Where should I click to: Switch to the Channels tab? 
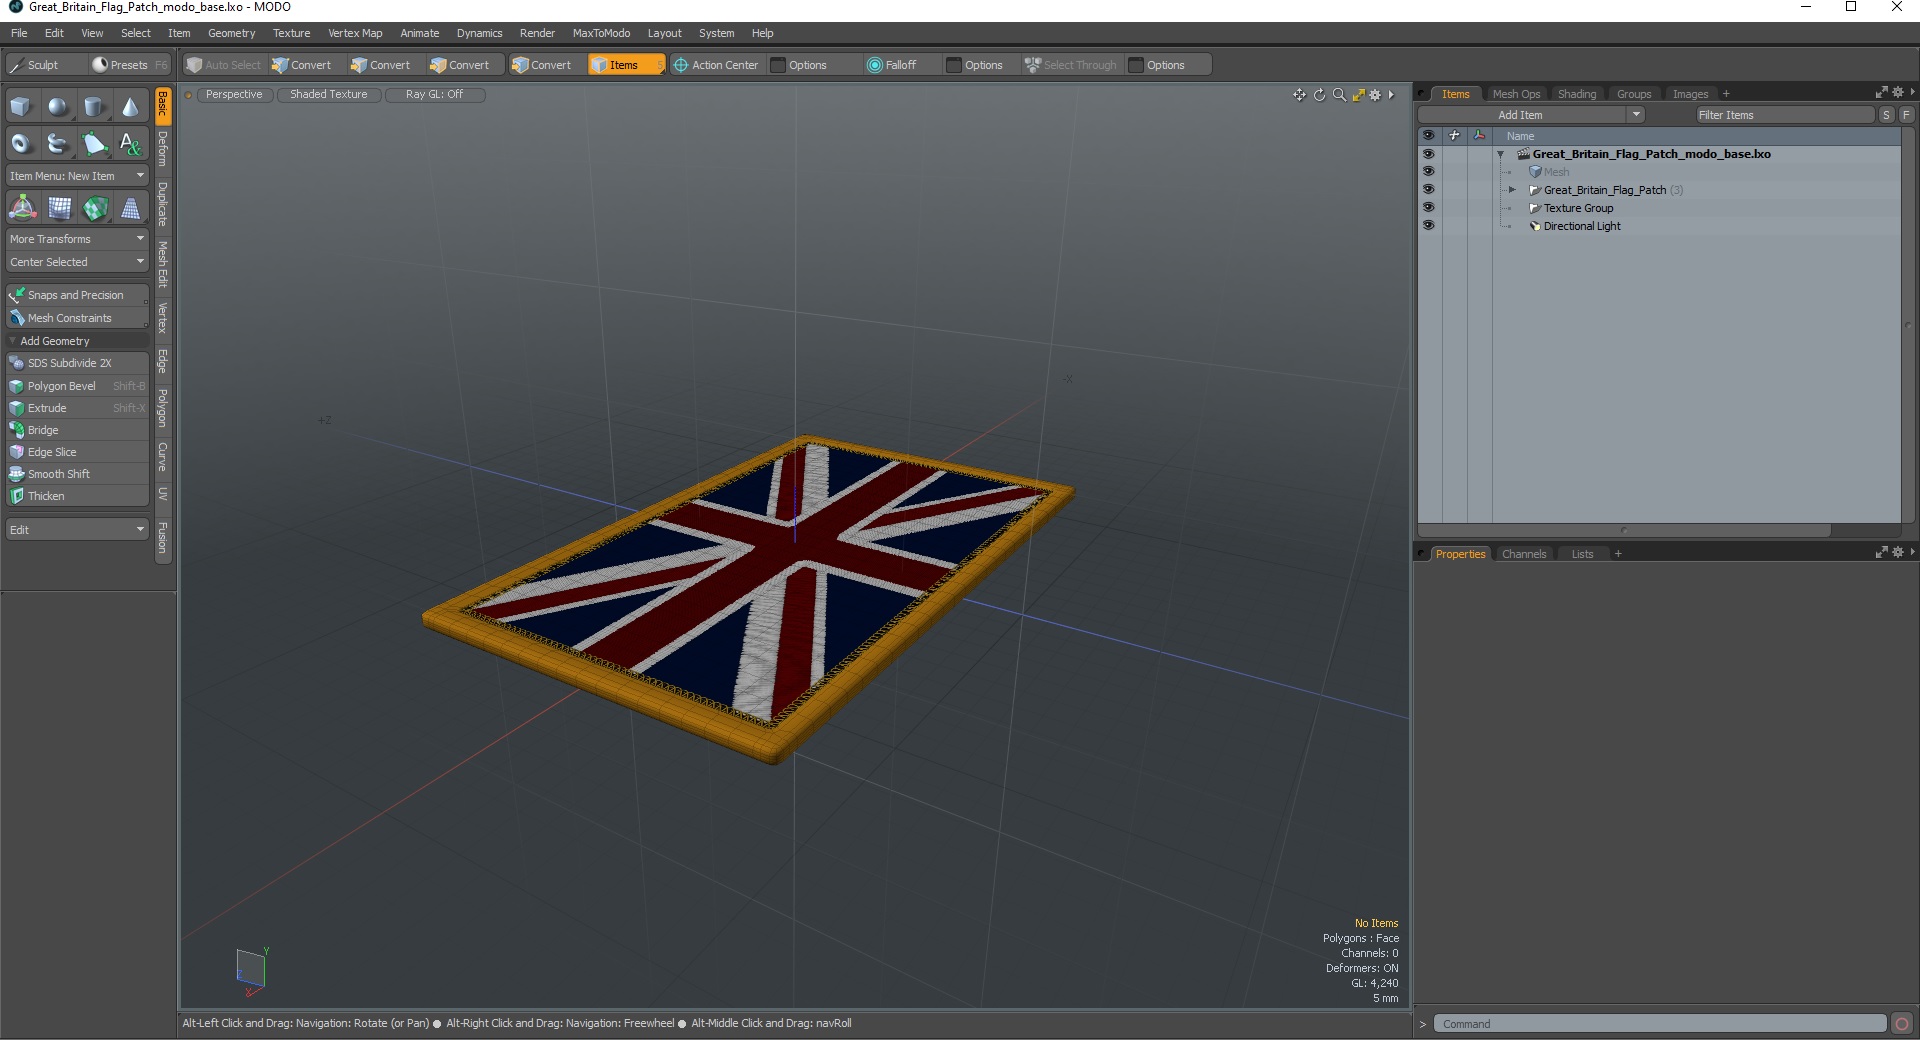tap(1524, 554)
